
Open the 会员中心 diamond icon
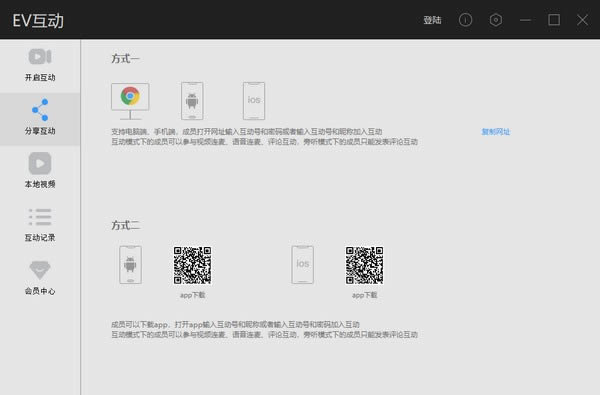[x=40, y=270]
